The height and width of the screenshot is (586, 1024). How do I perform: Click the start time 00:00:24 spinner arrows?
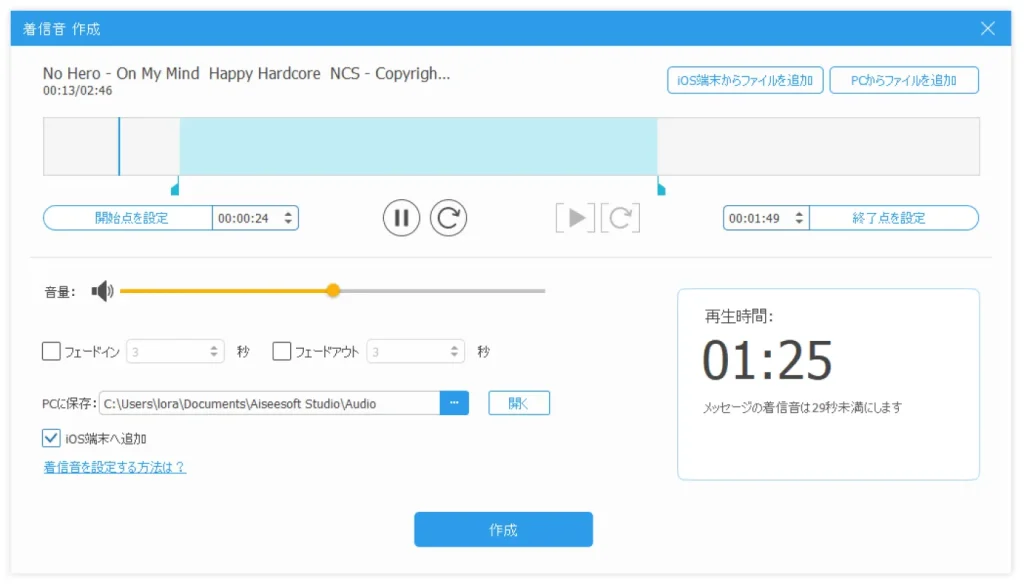tap(289, 218)
